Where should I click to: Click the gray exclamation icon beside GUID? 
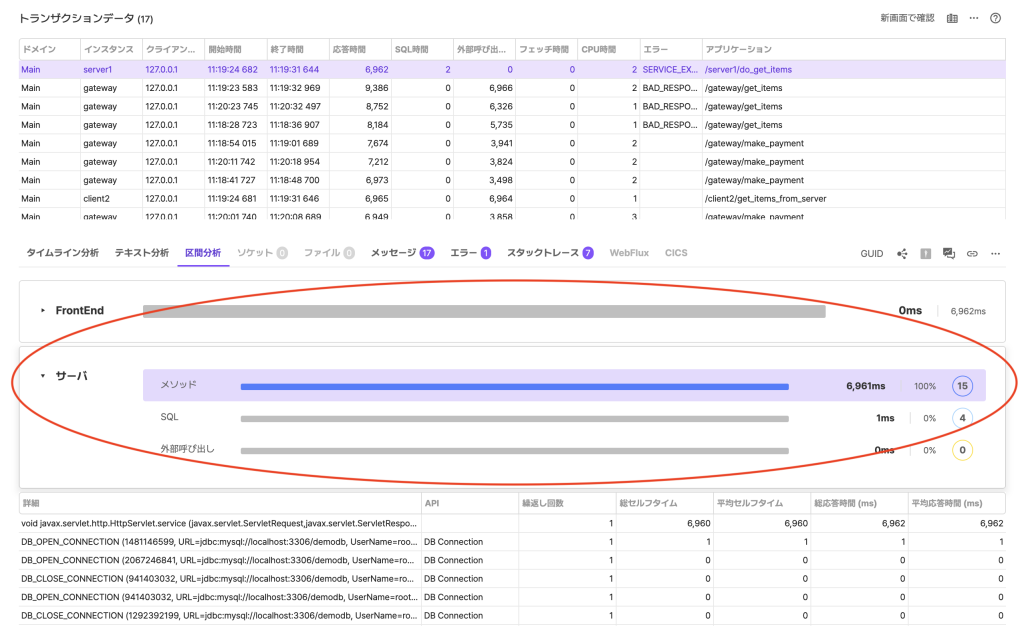pyautogui.click(x=926, y=254)
